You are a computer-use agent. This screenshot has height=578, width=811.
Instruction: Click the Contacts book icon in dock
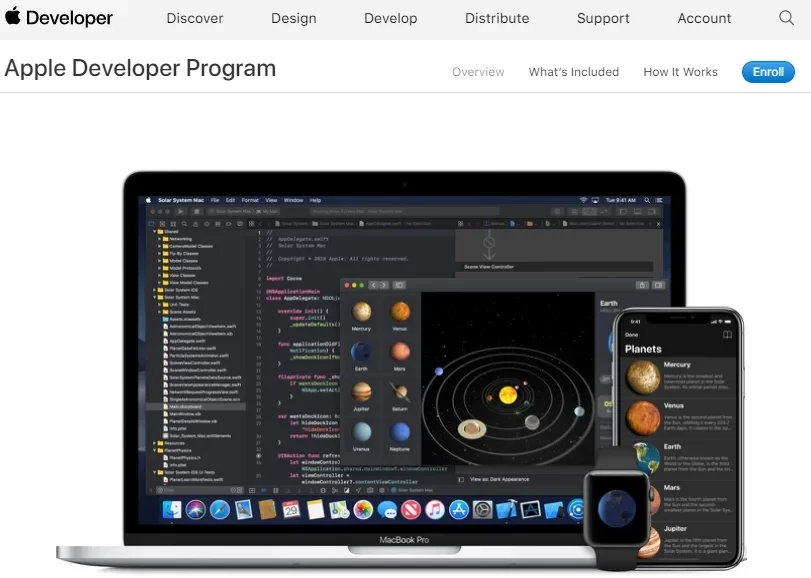coord(267,510)
